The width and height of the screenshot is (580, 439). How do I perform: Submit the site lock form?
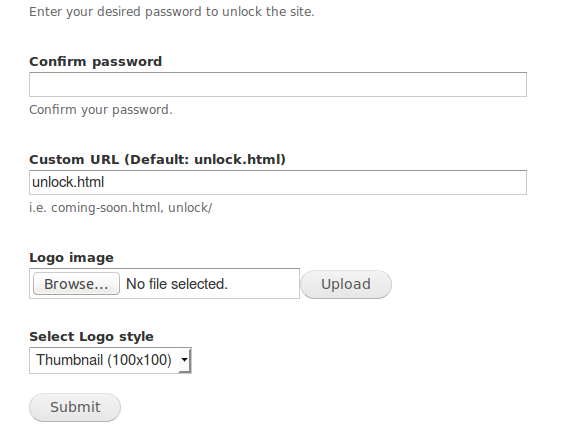[x=75, y=407]
